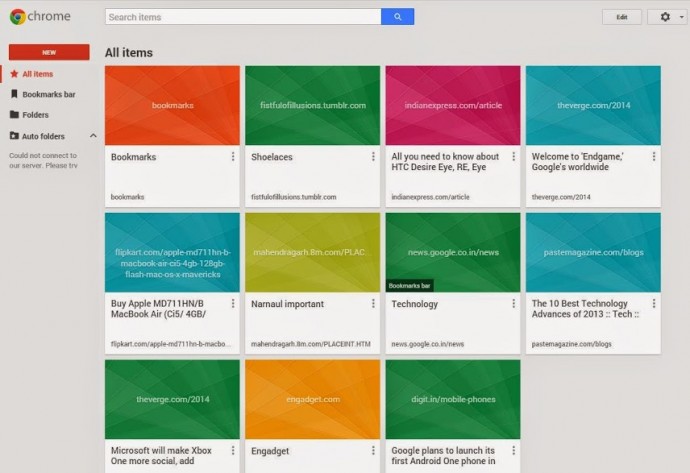Open three-dot menu on HTC Desire Eye card

[x=513, y=157]
